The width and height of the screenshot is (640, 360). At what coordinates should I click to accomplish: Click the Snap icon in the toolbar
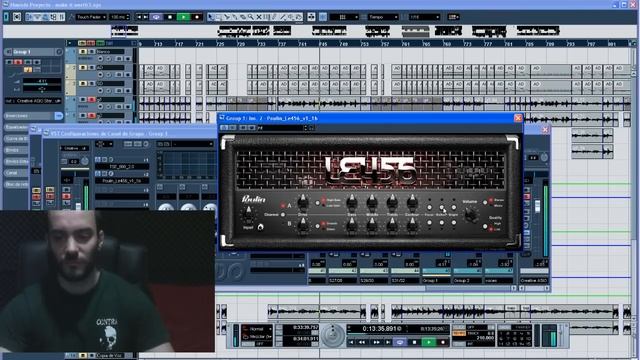coord(323,17)
